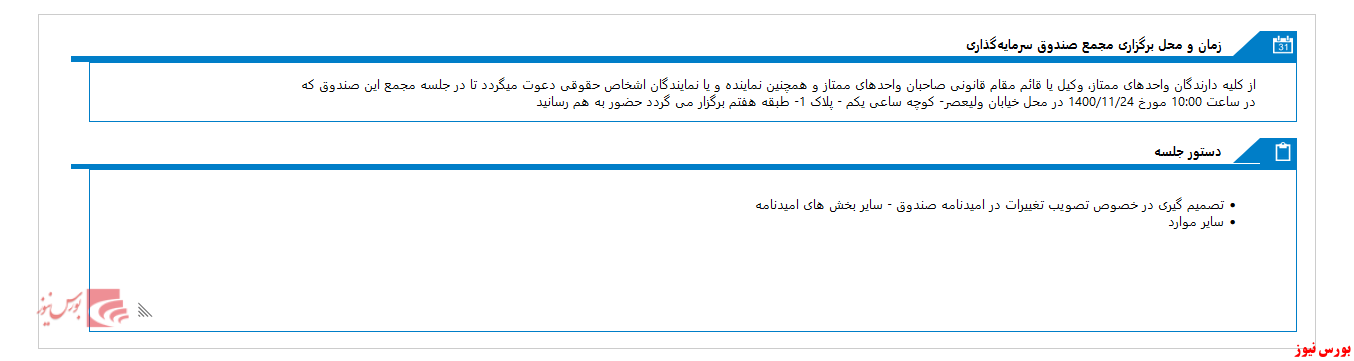1354x361 pixels.
Task: Click the gray diagonal stripes beside the watermark logo
Action: (x=145, y=310)
